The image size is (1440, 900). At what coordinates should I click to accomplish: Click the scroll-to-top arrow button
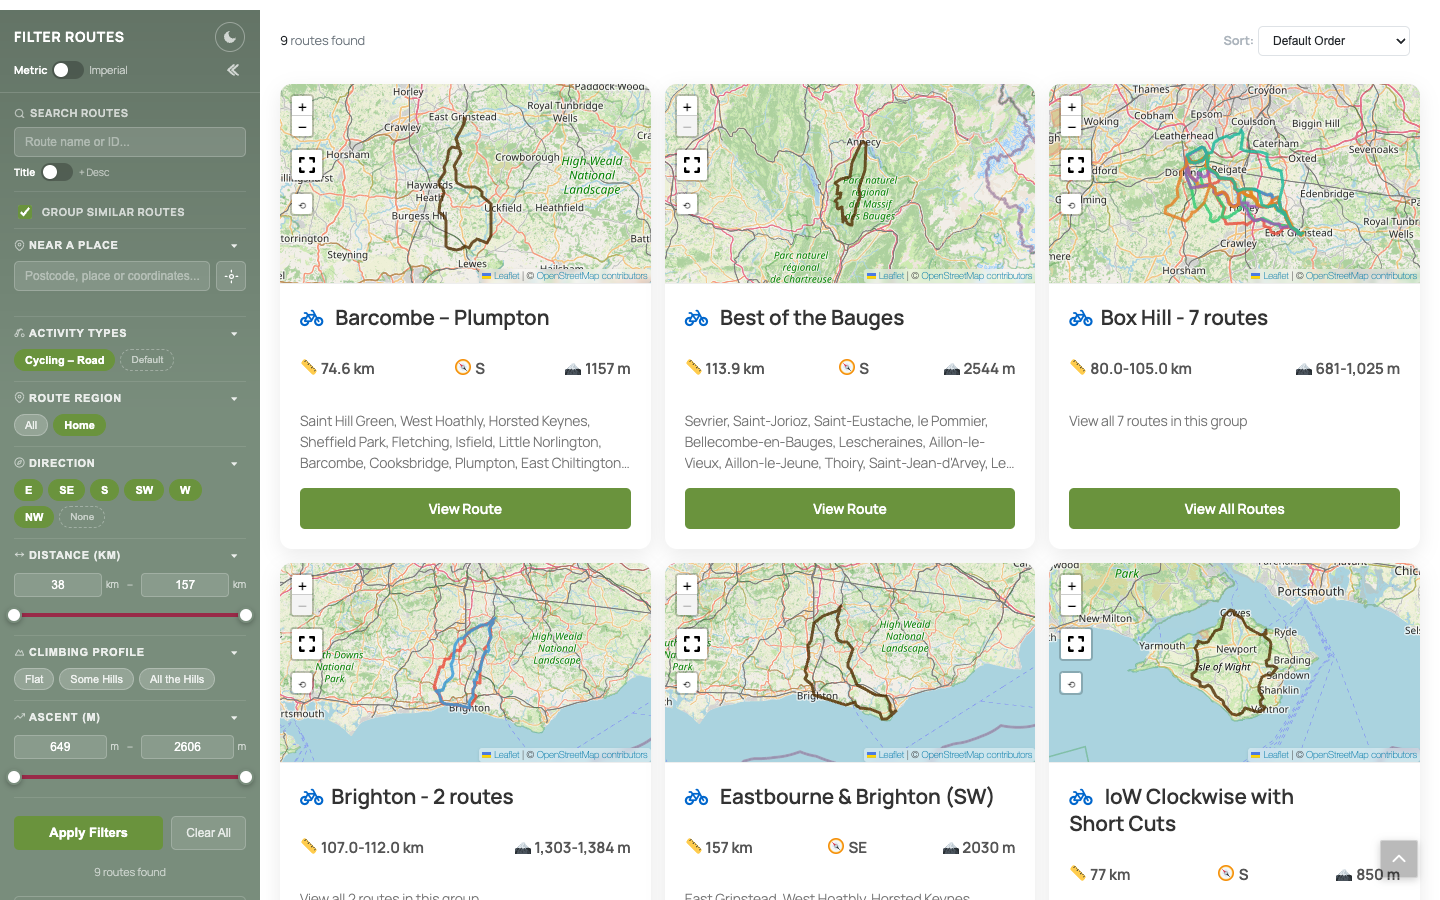1399,859
